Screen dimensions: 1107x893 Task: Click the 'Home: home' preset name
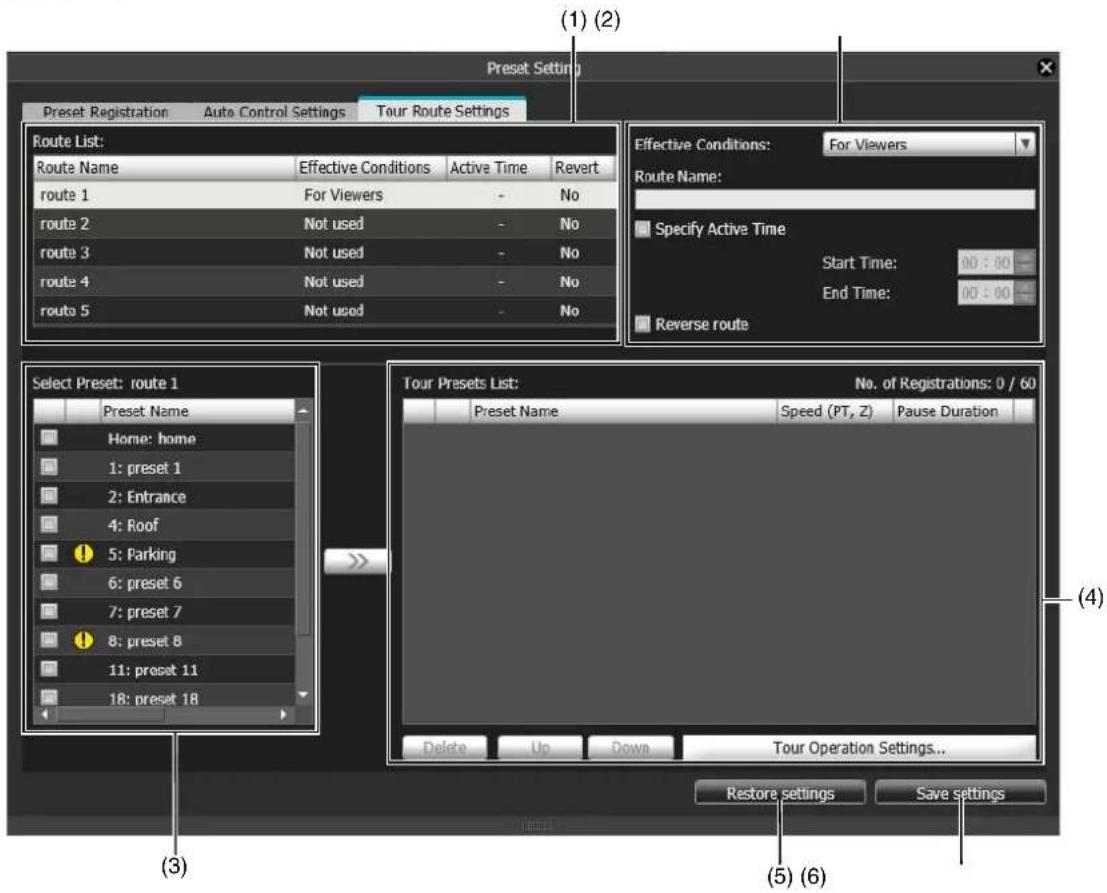(x=152, y=438)
